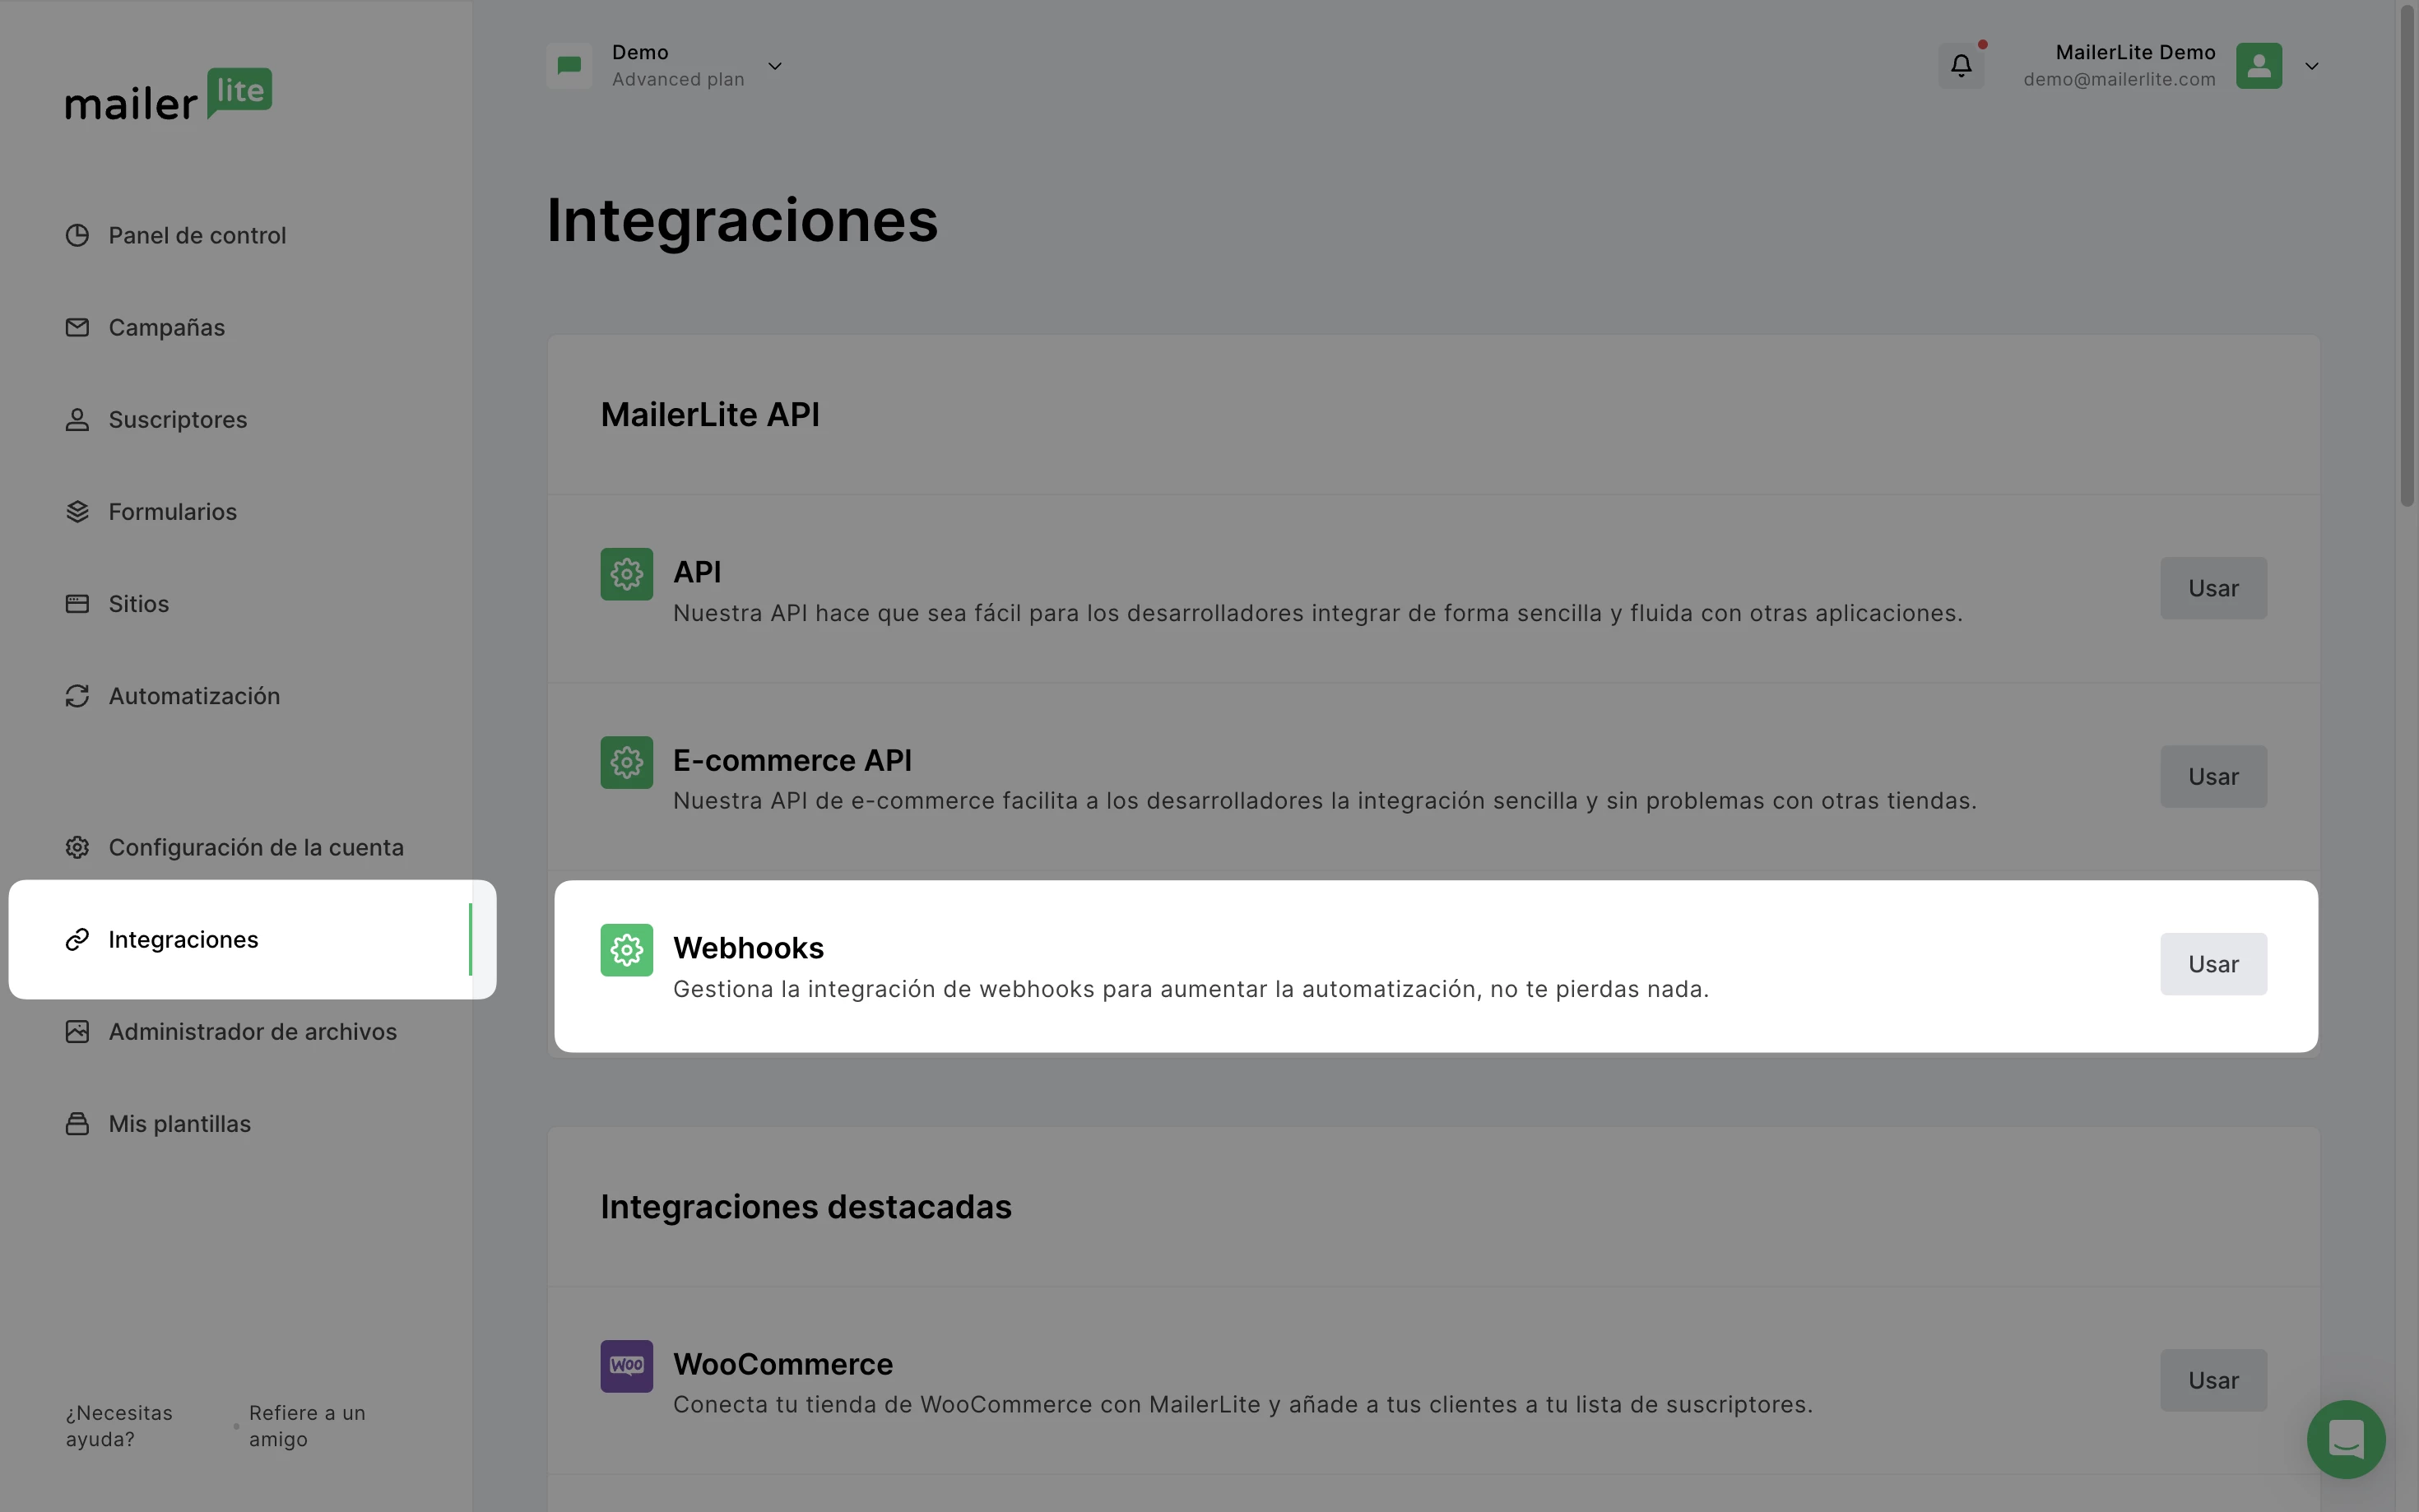Open Campañas in the sidebar
2419x1512 pixels.
click(166, 327)
